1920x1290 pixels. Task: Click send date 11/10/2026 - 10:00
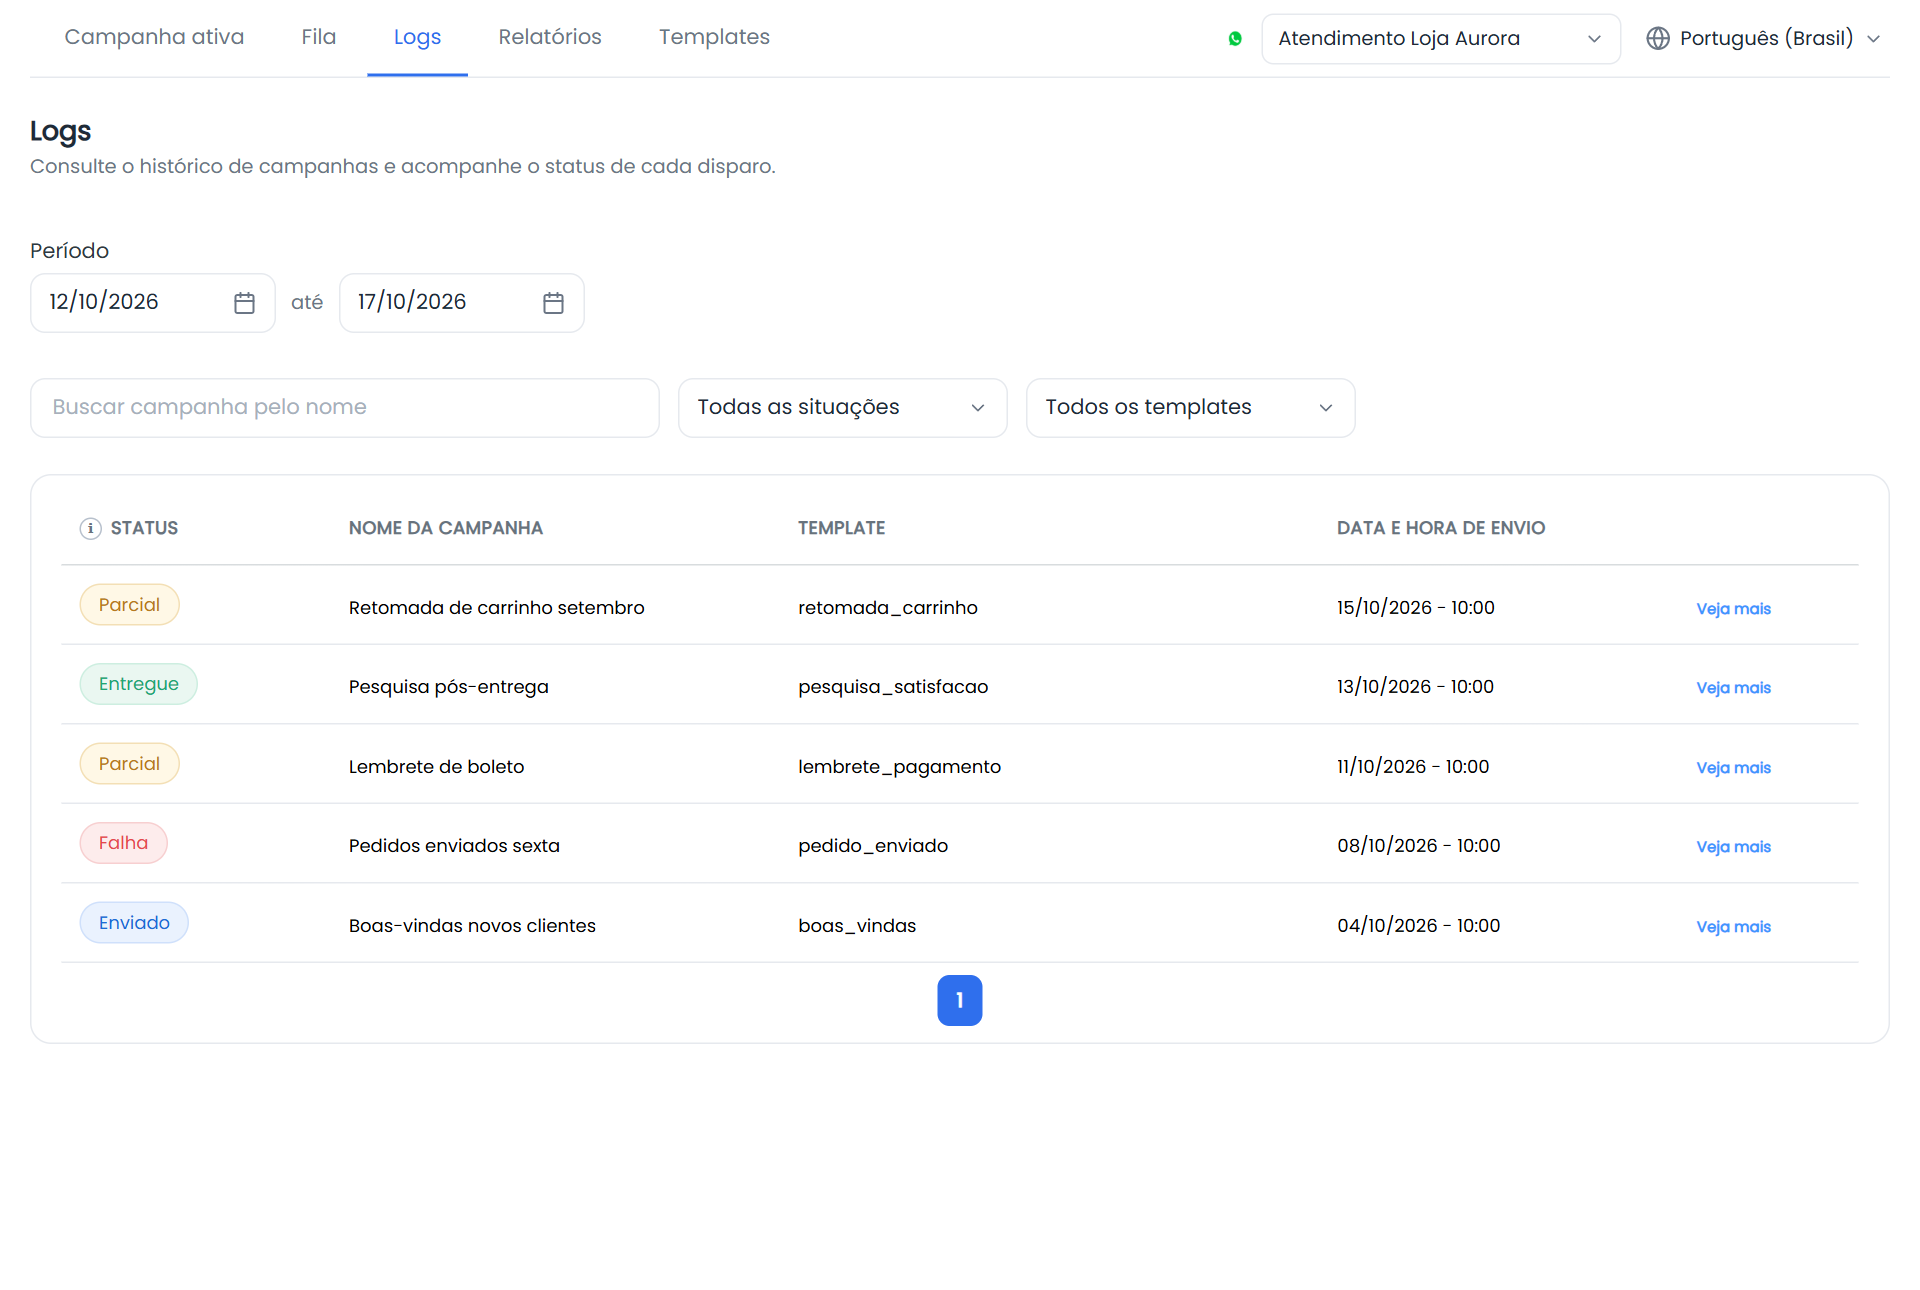1413,767
